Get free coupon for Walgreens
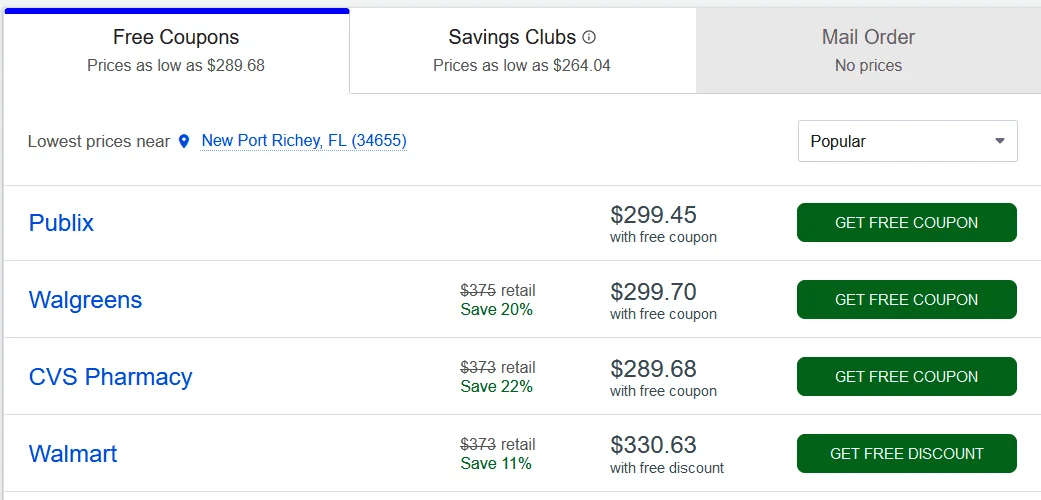Image resolution: width=1041 pixels, height=500 pixels. (x=906, y=300)
